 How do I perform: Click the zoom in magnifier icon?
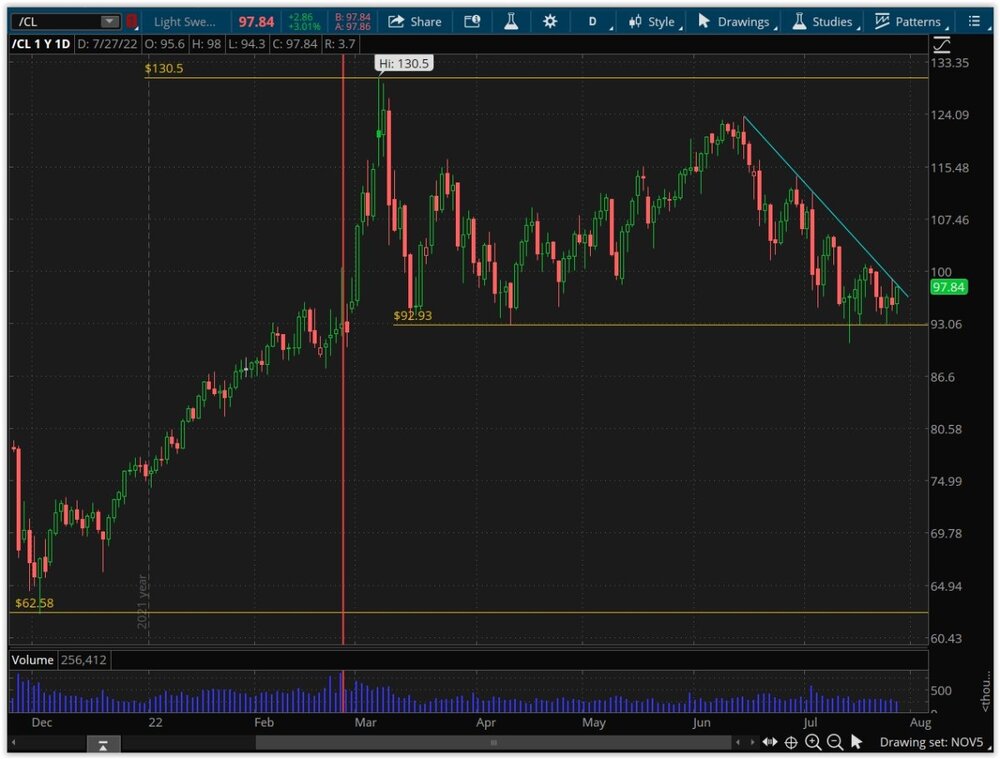tap(812, 742)
